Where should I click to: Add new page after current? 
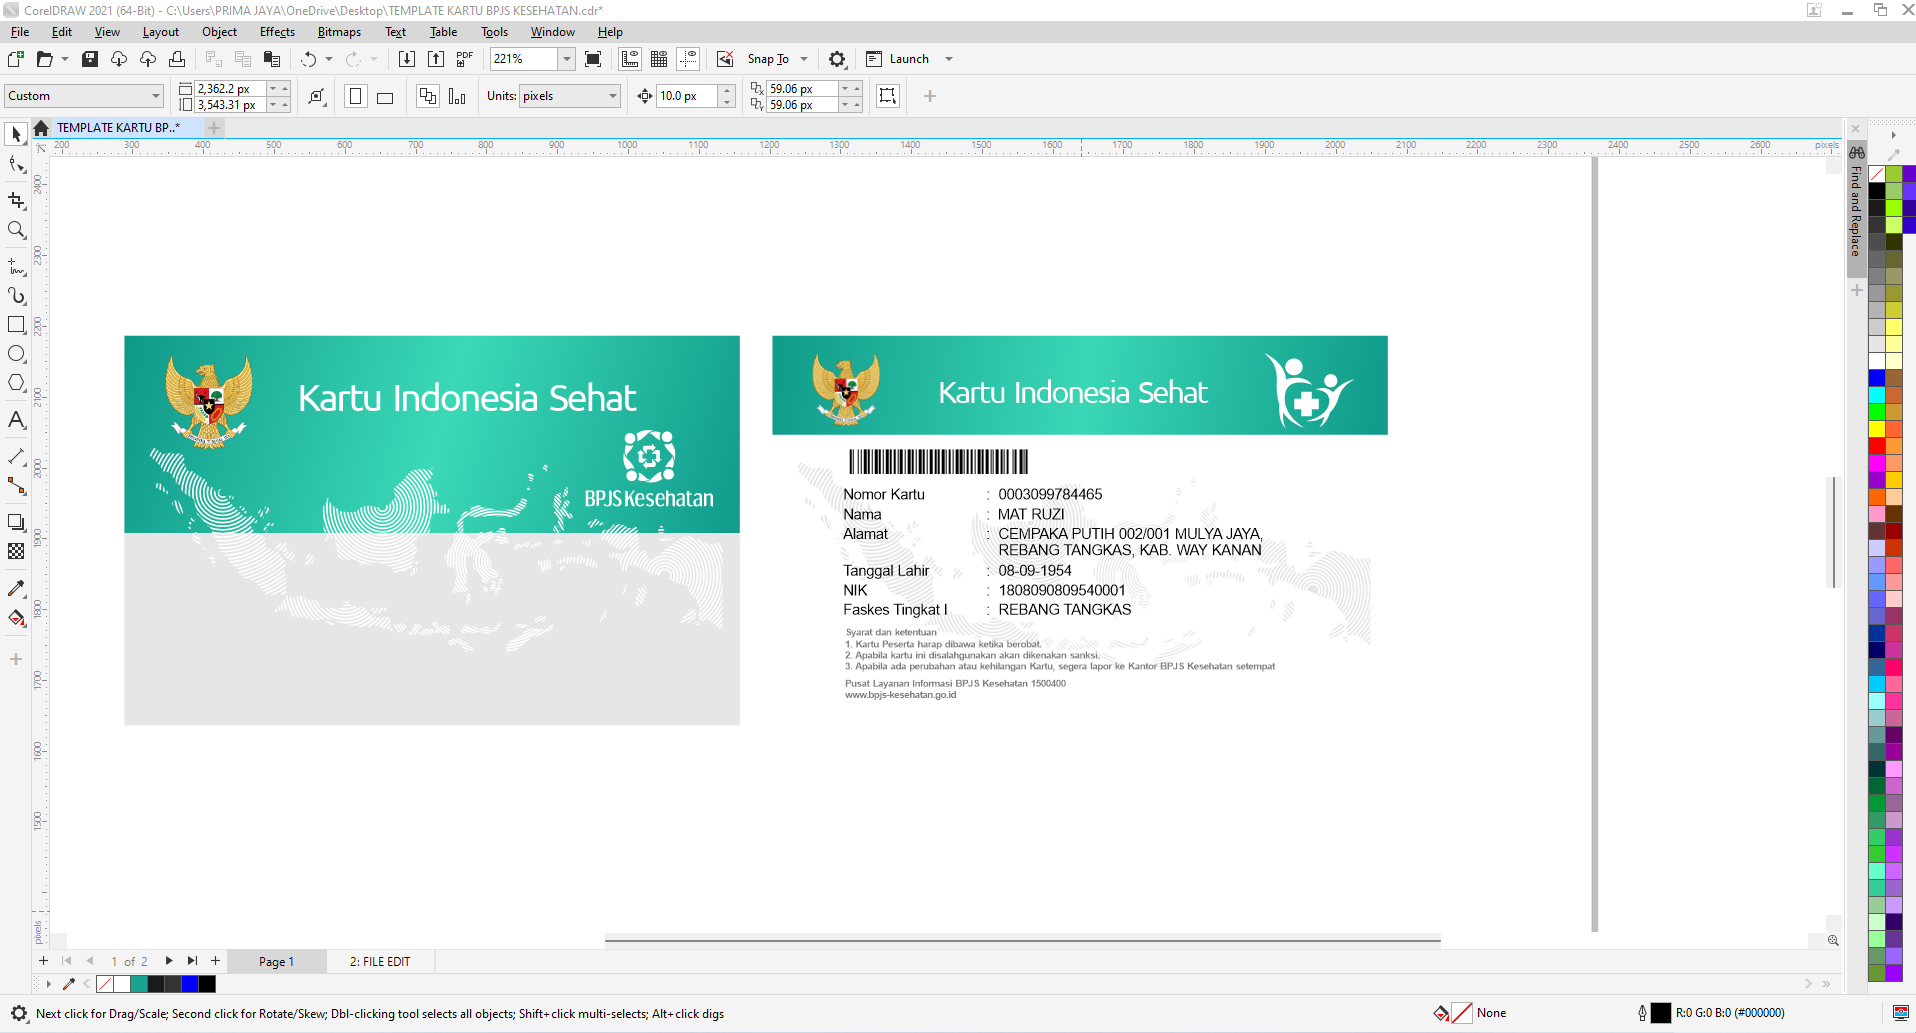tap(215, 961)
